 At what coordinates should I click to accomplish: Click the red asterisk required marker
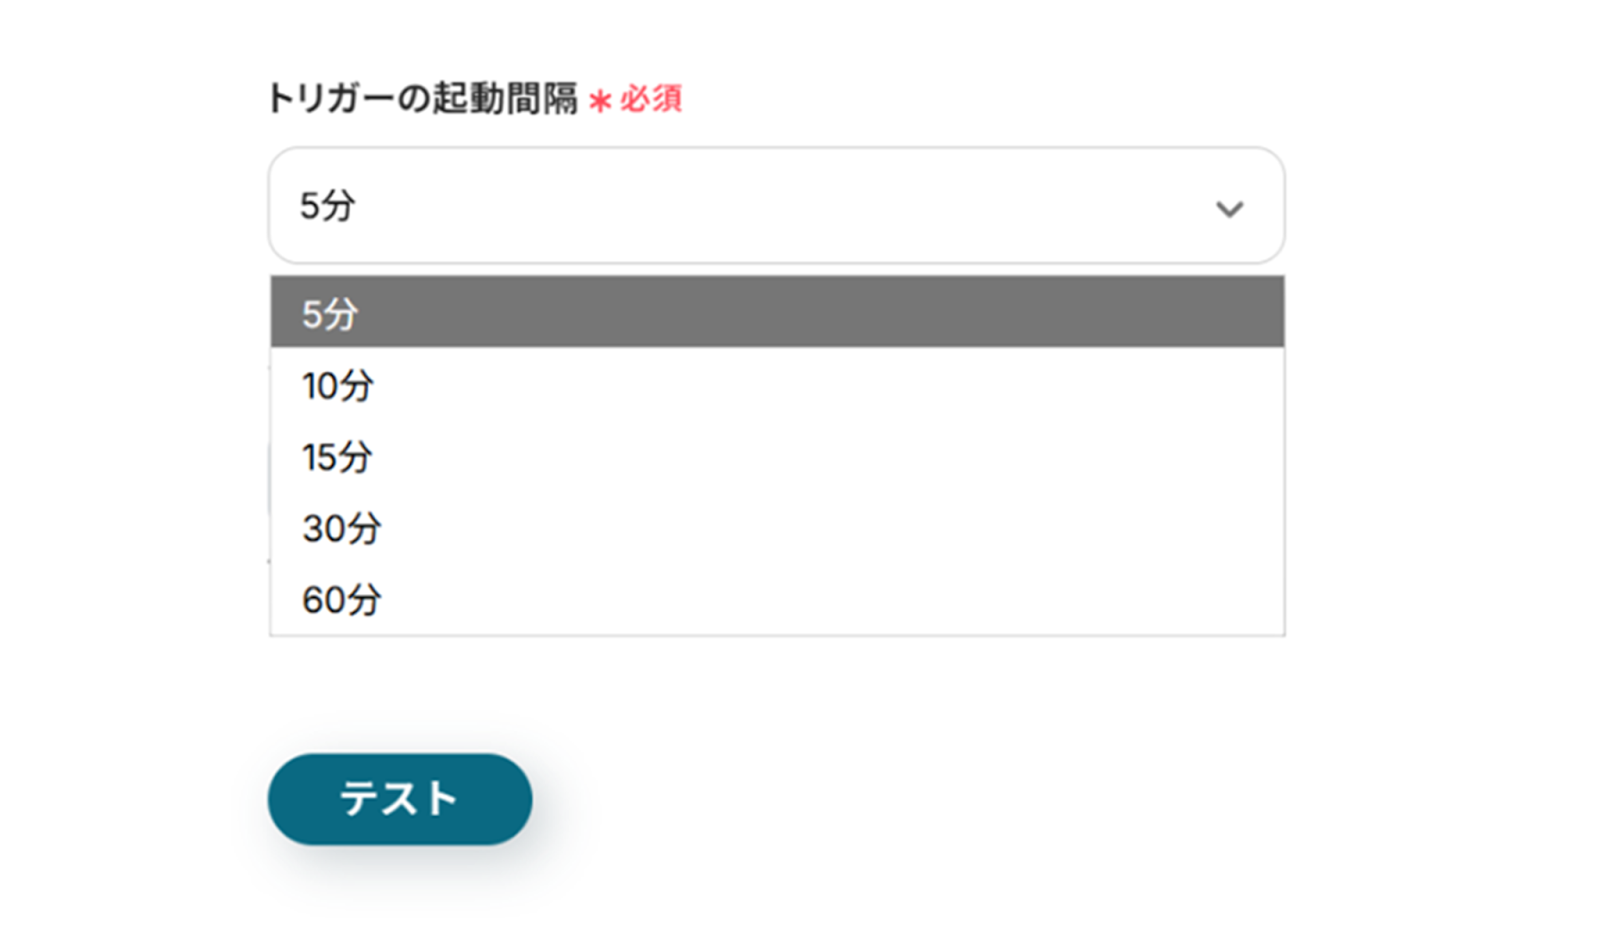point(599,100)
